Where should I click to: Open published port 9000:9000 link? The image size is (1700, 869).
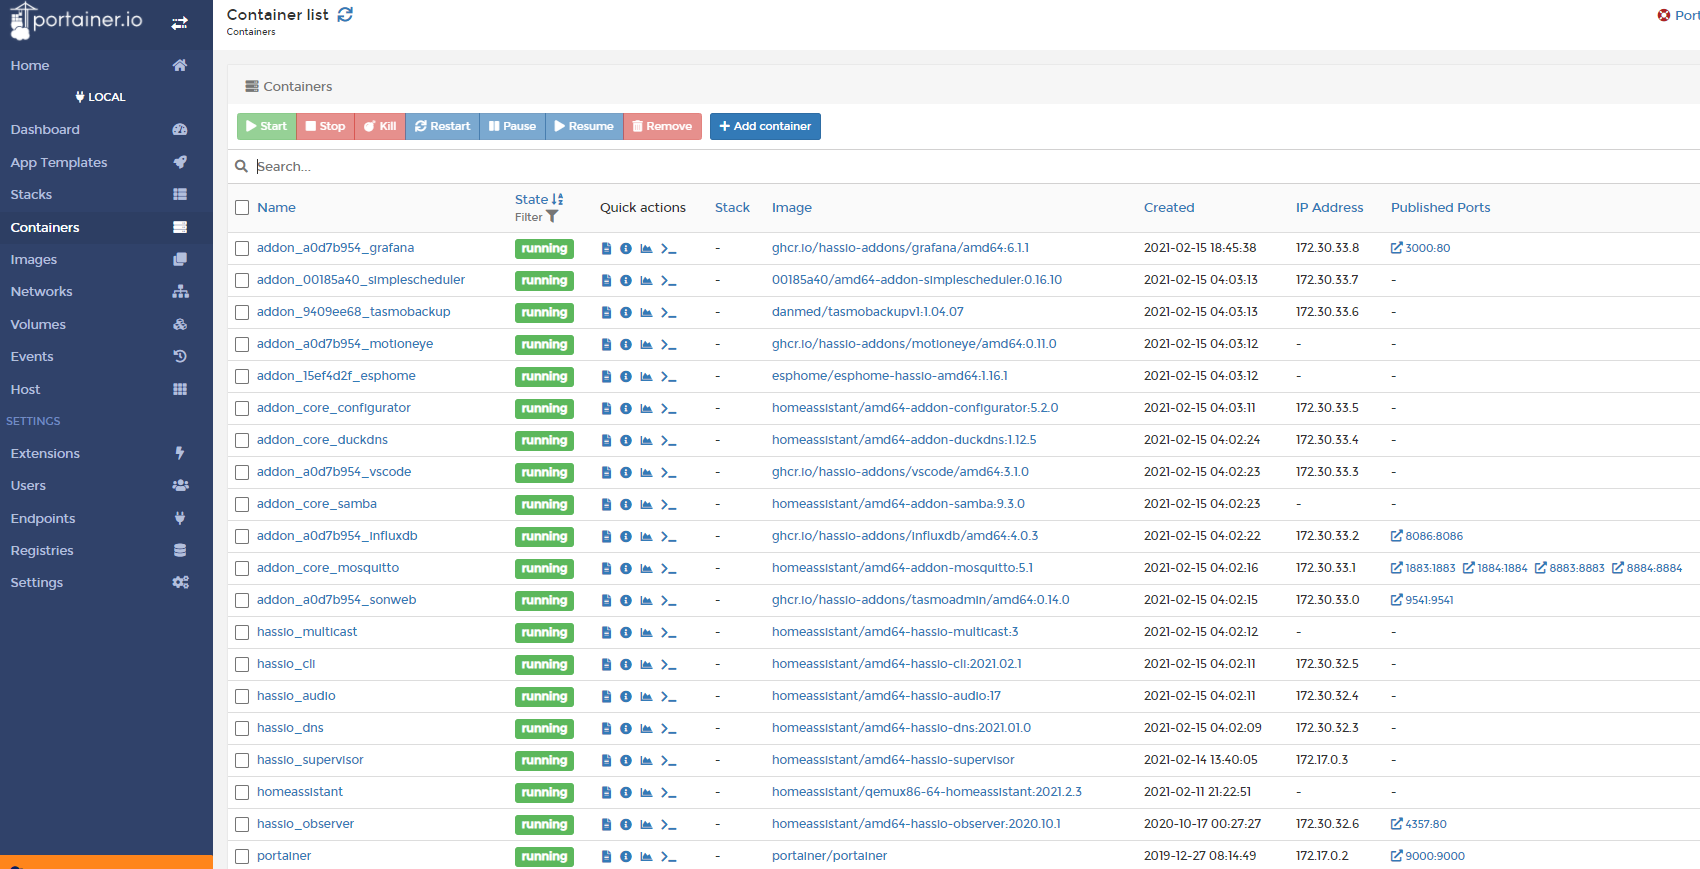1428,856
